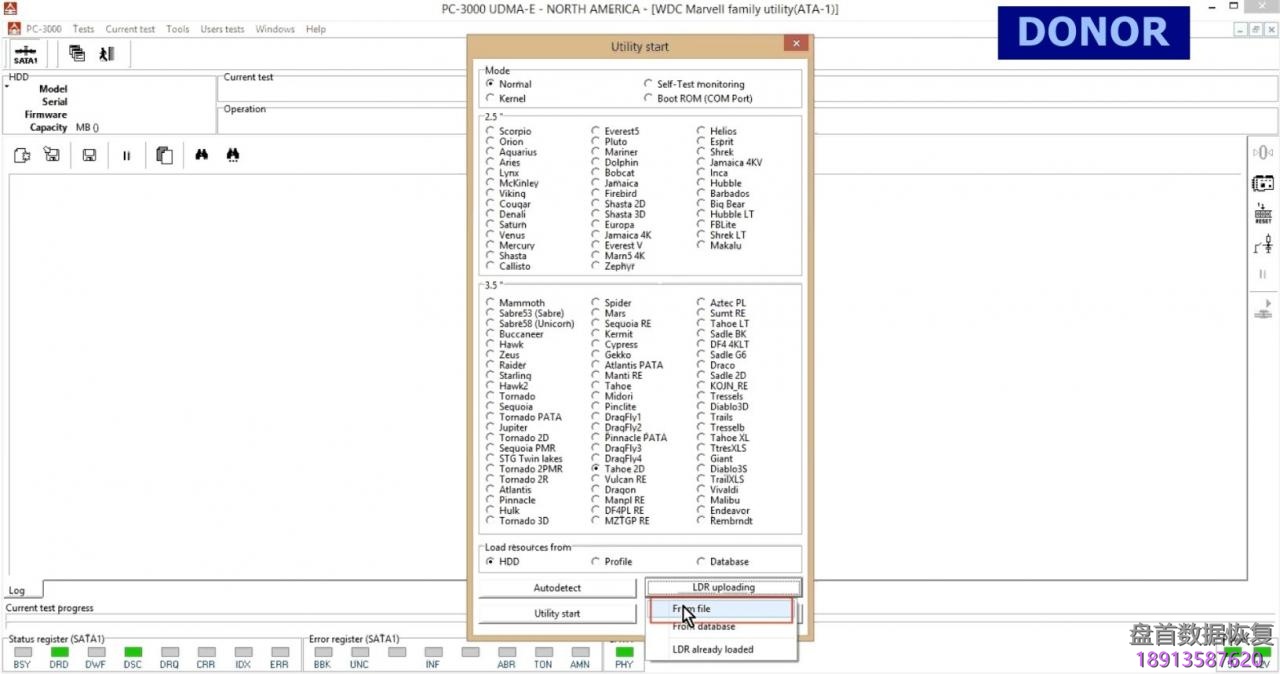Click the first binoculars search icon
The image size is (1280, 674).
[x=201, y=155]
